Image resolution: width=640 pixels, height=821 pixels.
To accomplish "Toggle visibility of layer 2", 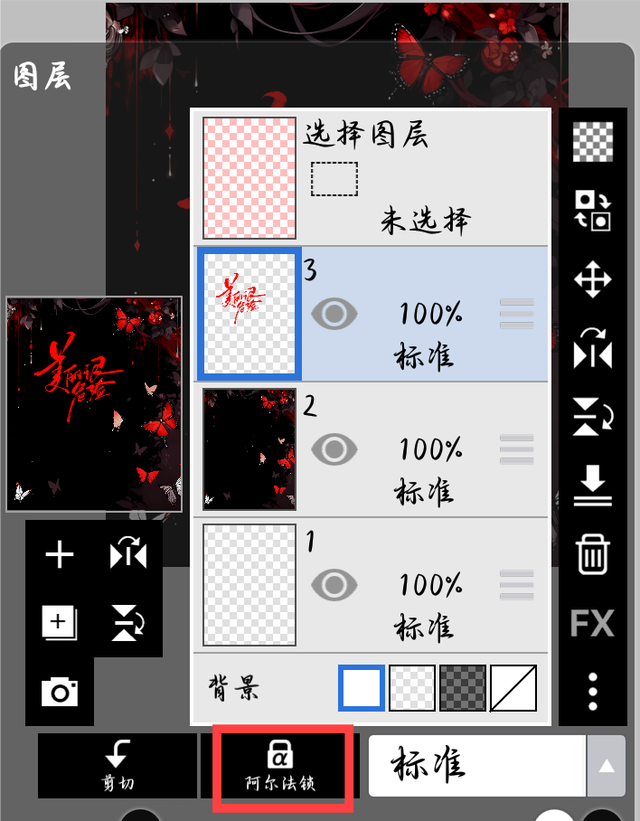I will pyautogui.click(x=334, y=449).
